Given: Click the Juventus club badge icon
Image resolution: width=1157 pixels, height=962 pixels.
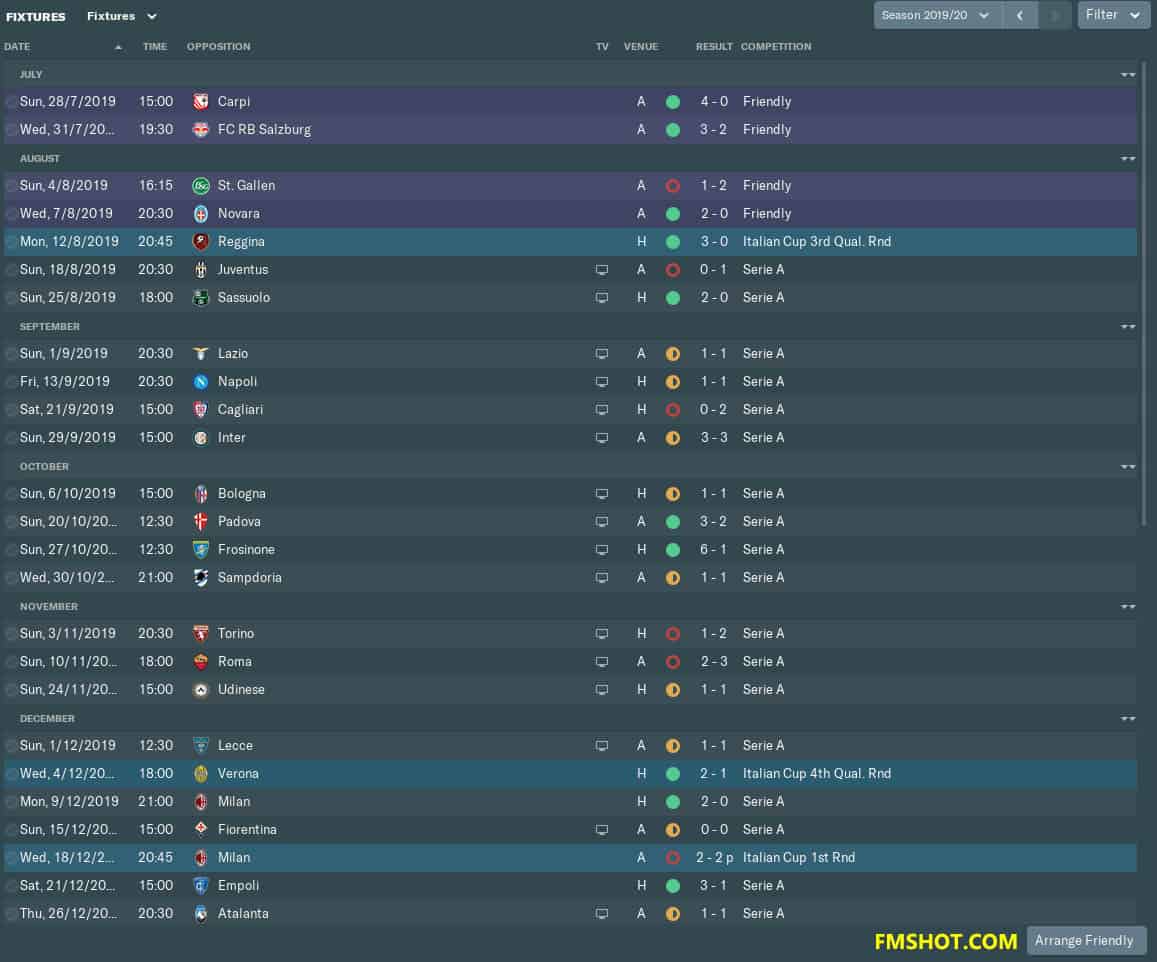Looking at the screenshot, I should [x=201, y=270].
